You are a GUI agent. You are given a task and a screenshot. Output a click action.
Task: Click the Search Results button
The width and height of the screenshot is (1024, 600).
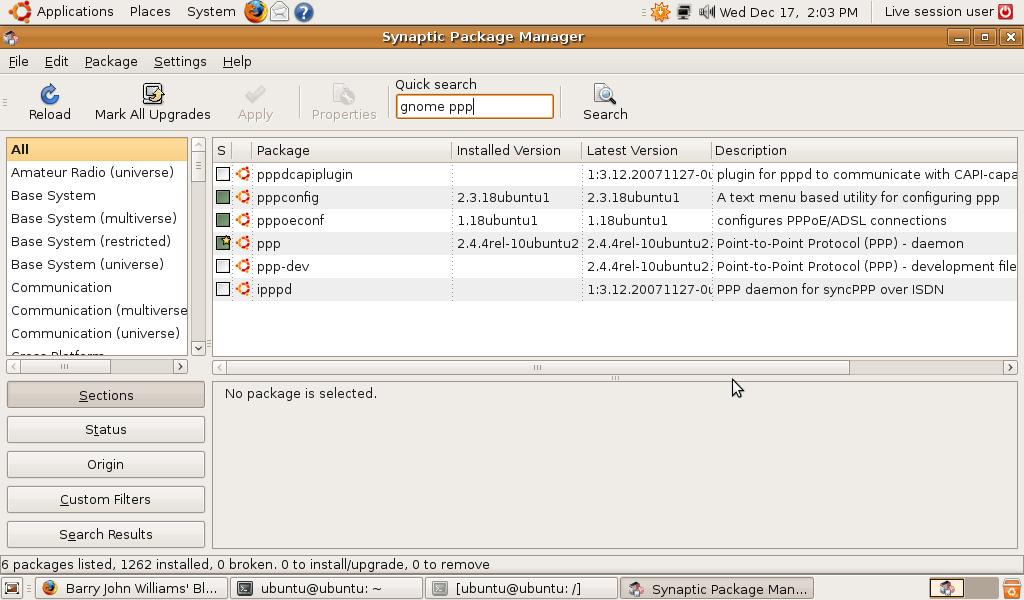[106, 534]
